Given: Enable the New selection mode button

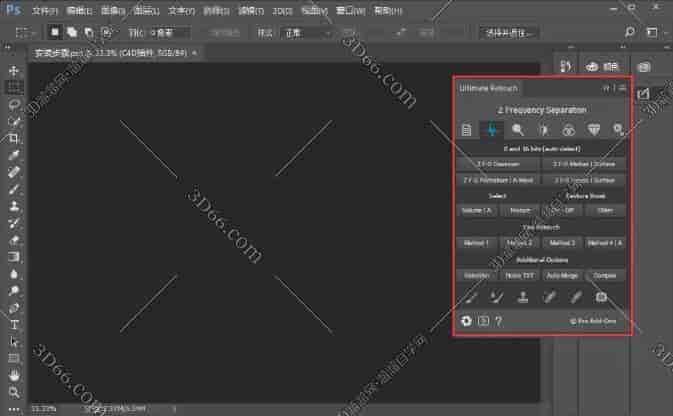Looking at the screenshot, I should pyautogui.click(x=56, y=32).
